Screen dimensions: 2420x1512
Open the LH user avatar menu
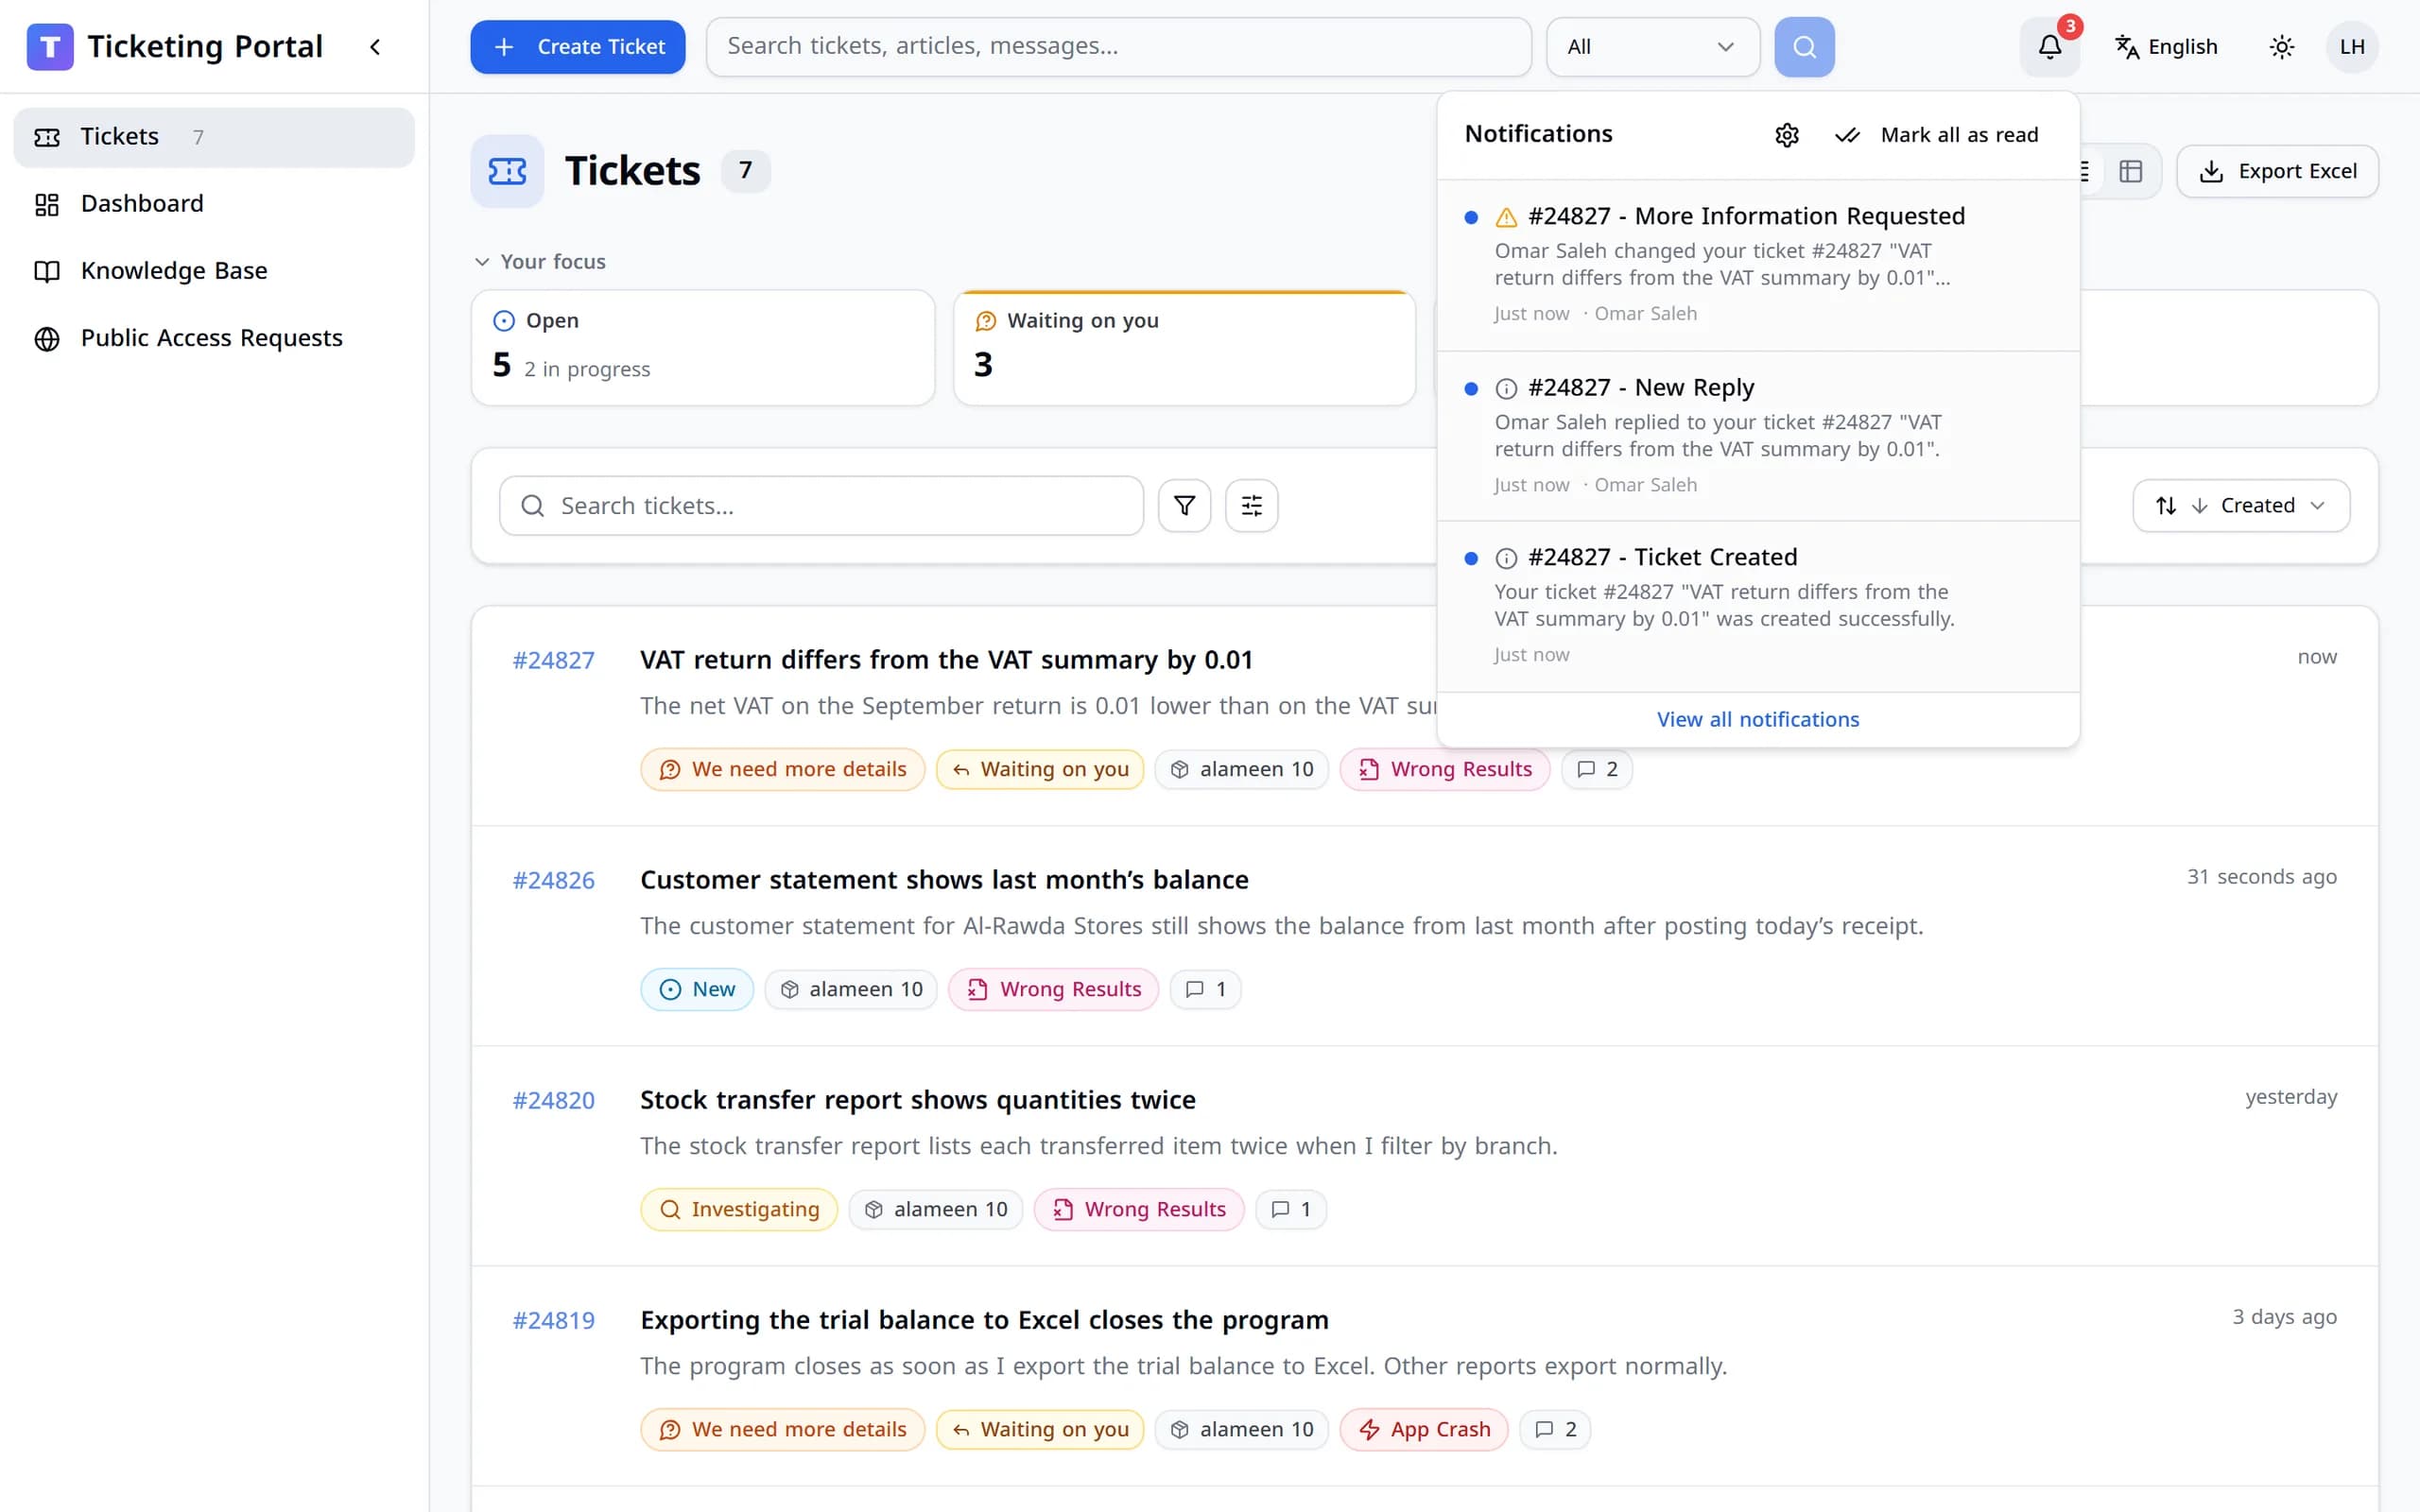point(2352,47)
